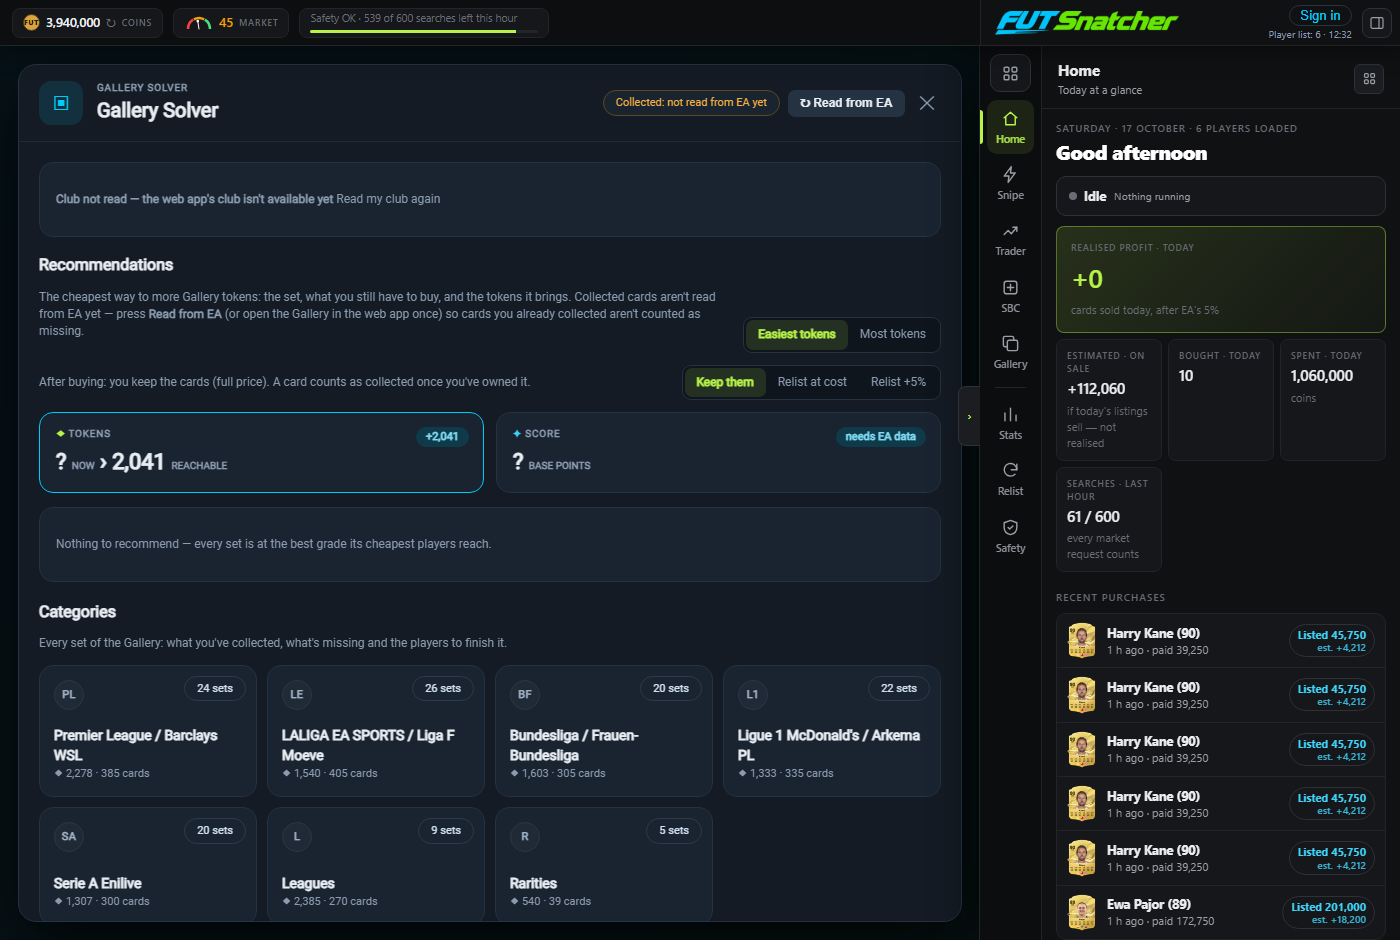Click the safety searches progress bar
1400x940 pixels.
click(x=424, y=32)
